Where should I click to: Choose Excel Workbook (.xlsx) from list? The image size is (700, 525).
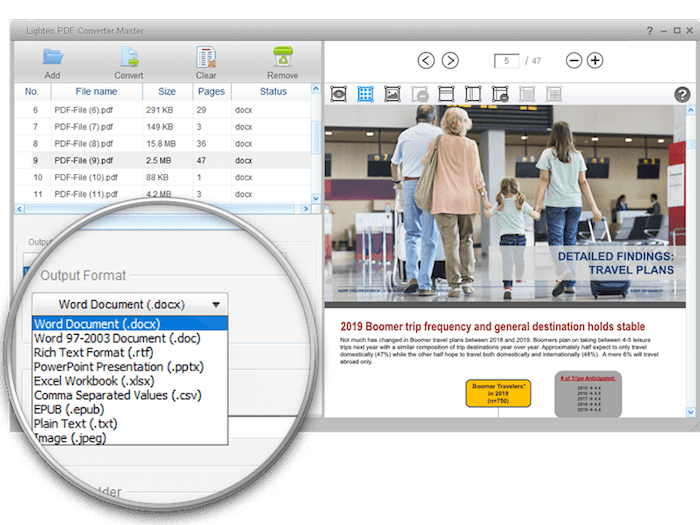click(x=93, y=381)
